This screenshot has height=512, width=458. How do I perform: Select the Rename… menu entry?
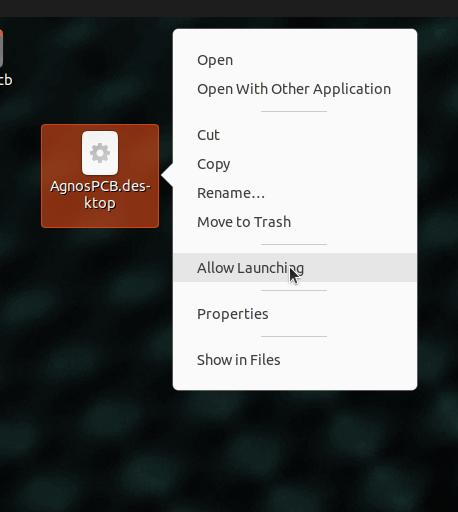(295, 193)
